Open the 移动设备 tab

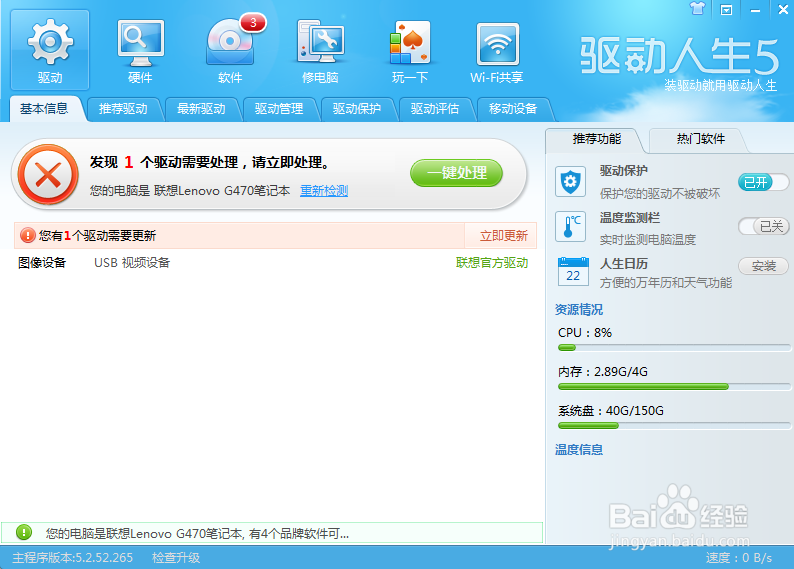[513, 109]
